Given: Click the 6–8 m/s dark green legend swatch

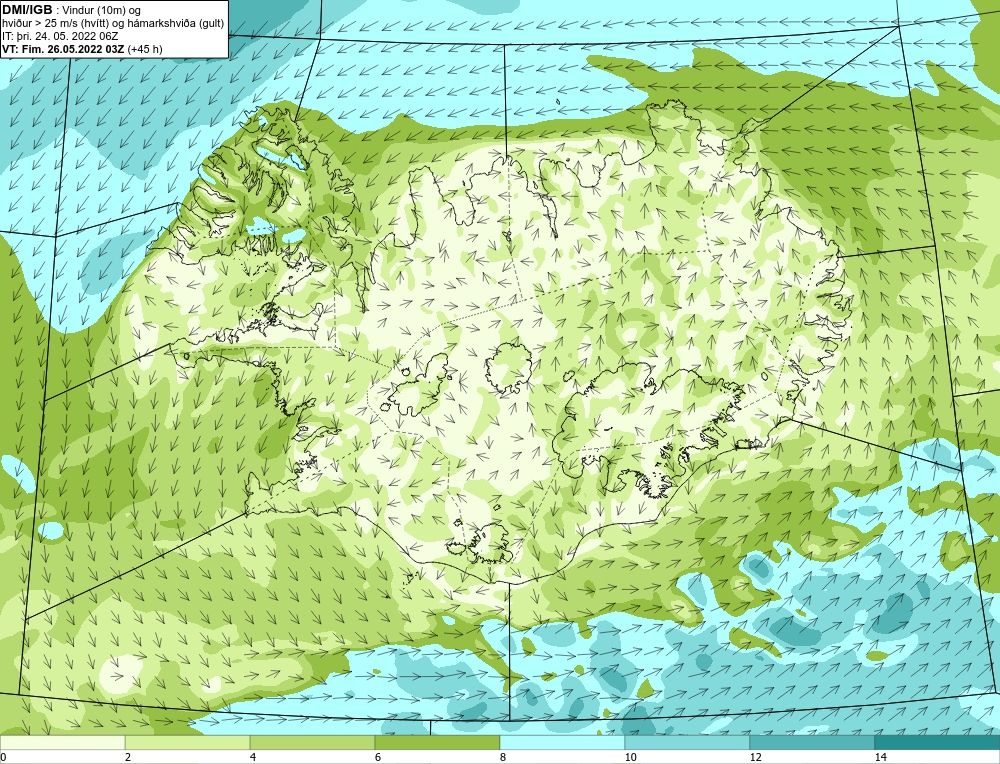Looking at the screenshot, I should [x=438, y=742].
